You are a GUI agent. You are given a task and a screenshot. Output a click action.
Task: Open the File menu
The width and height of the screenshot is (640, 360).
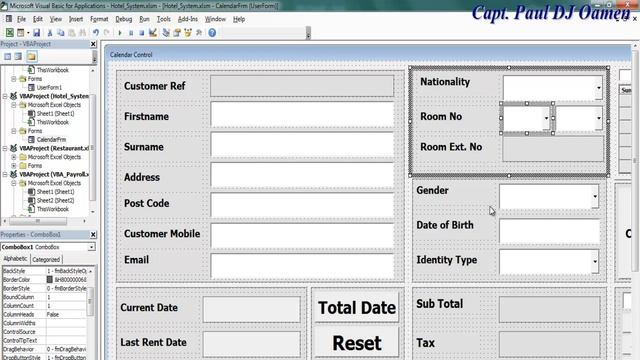point(21,19)
